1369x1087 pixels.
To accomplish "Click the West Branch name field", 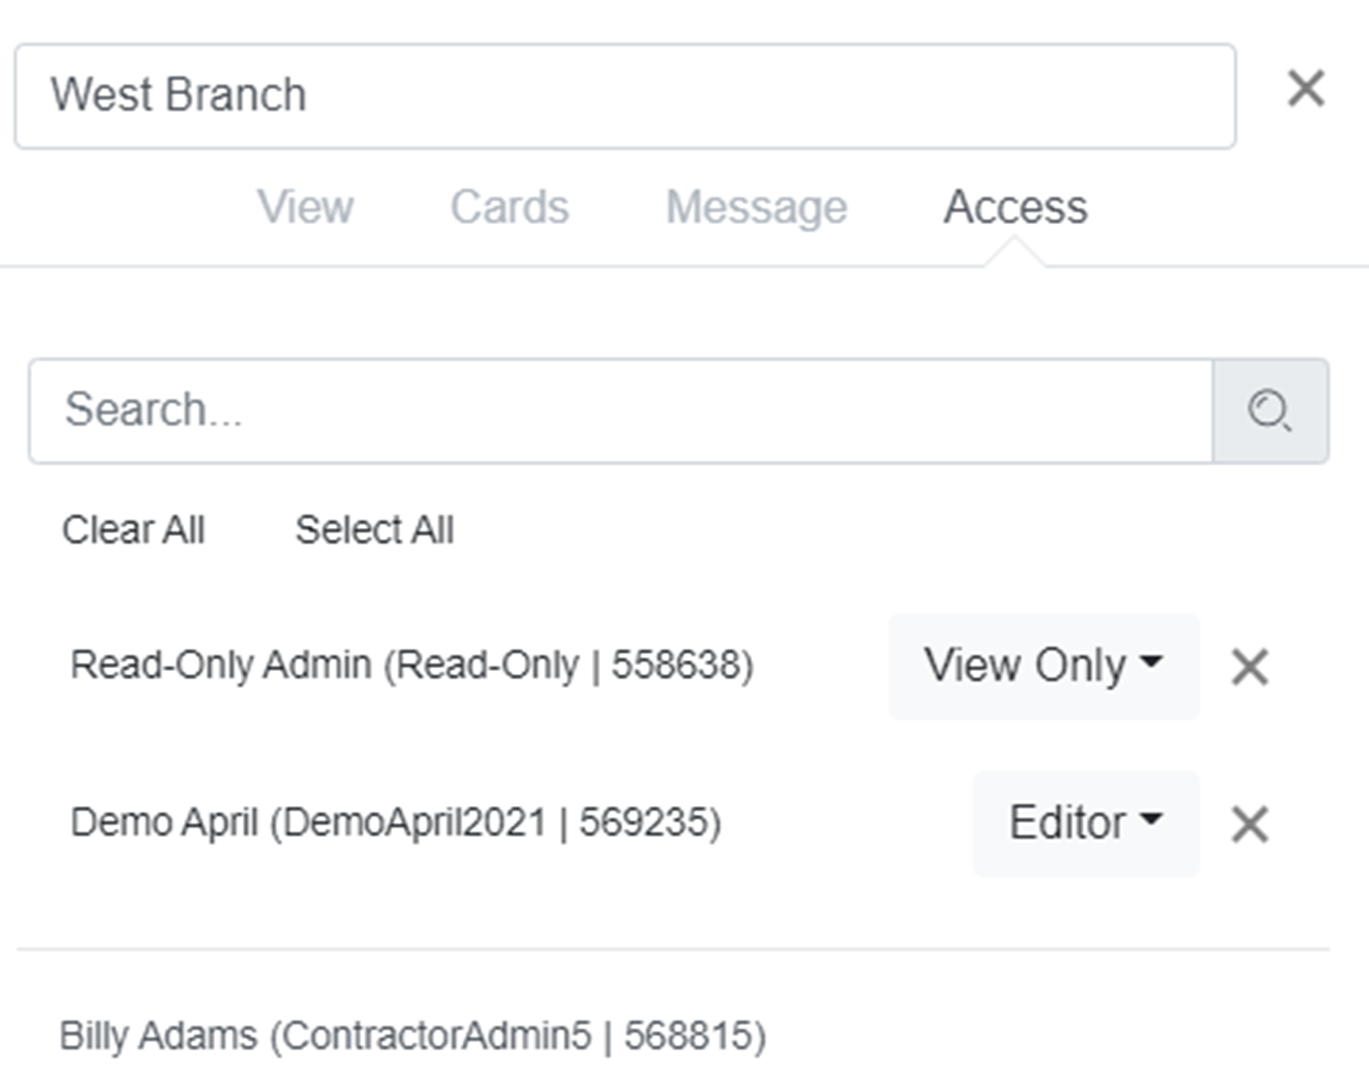I will click(624, 96).
